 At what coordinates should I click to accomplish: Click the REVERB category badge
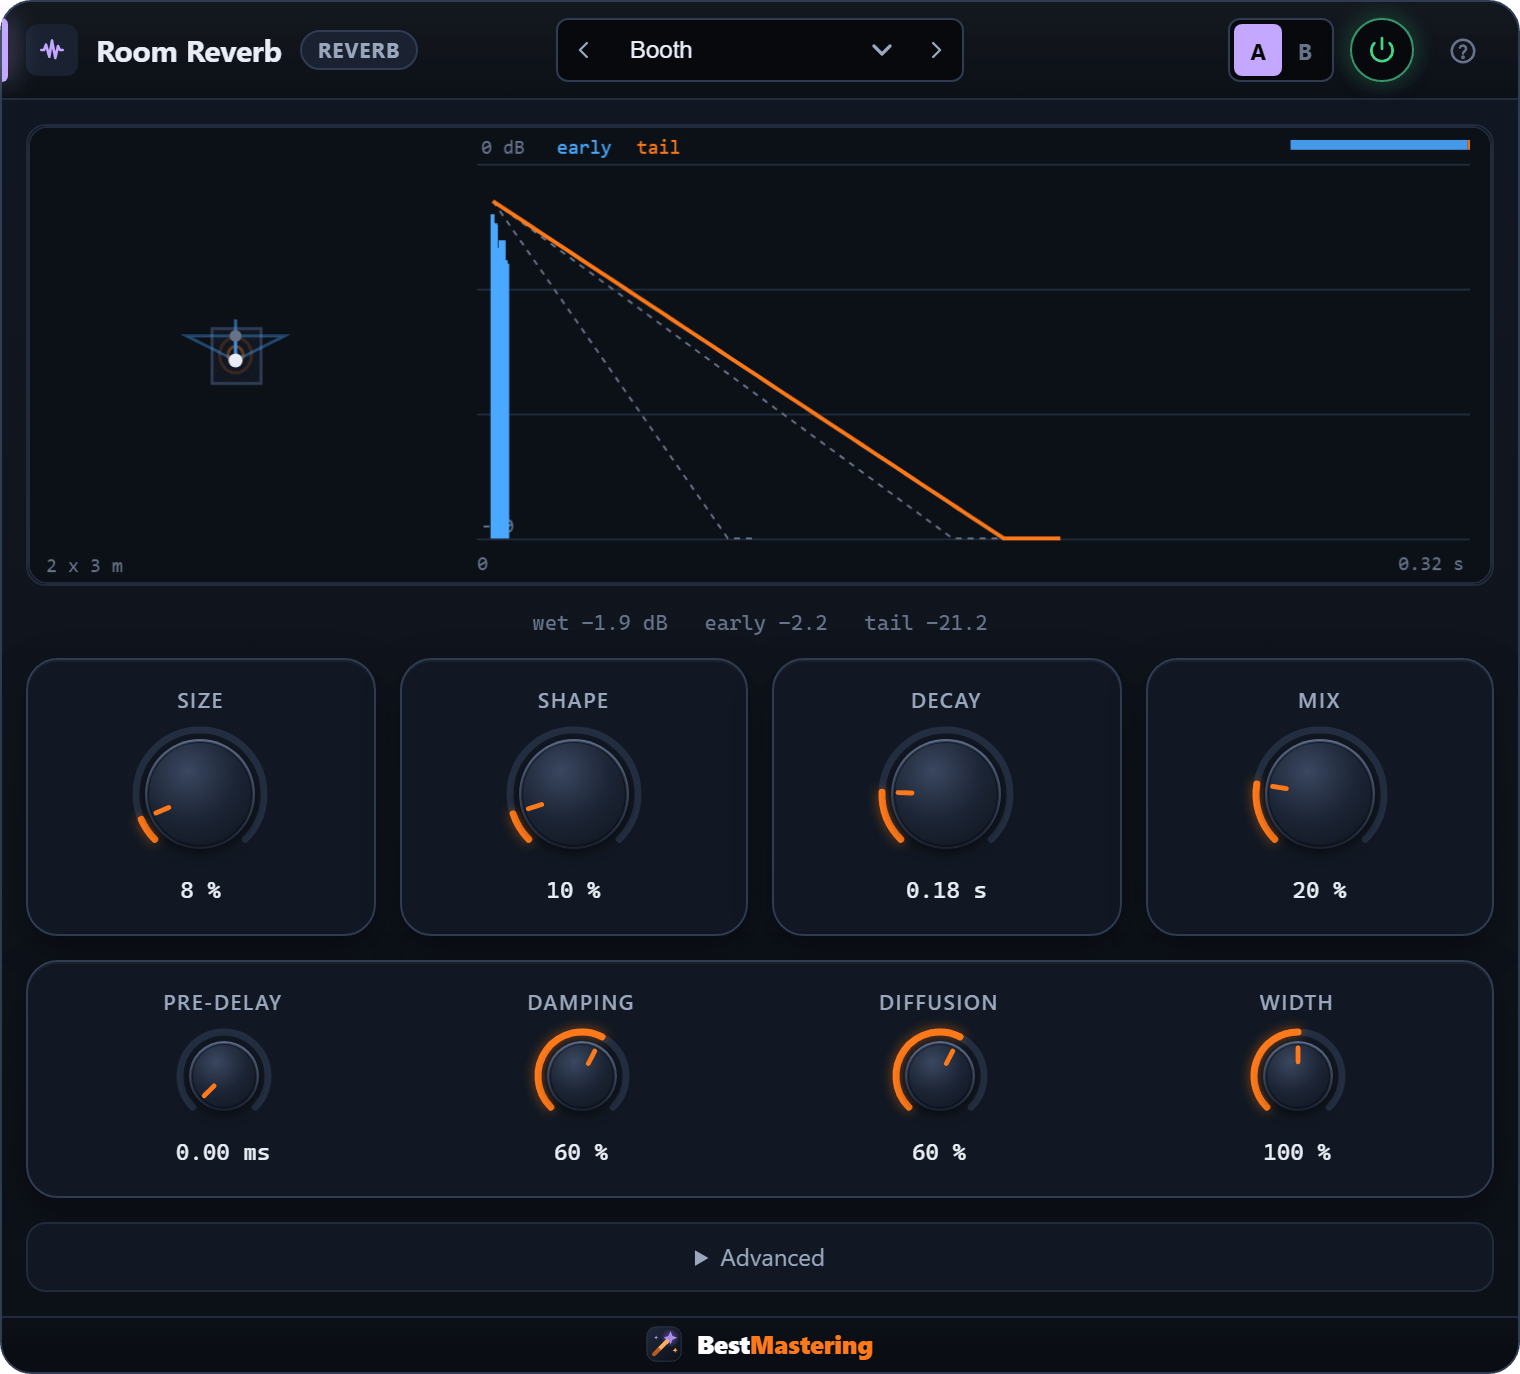point(359,50)
